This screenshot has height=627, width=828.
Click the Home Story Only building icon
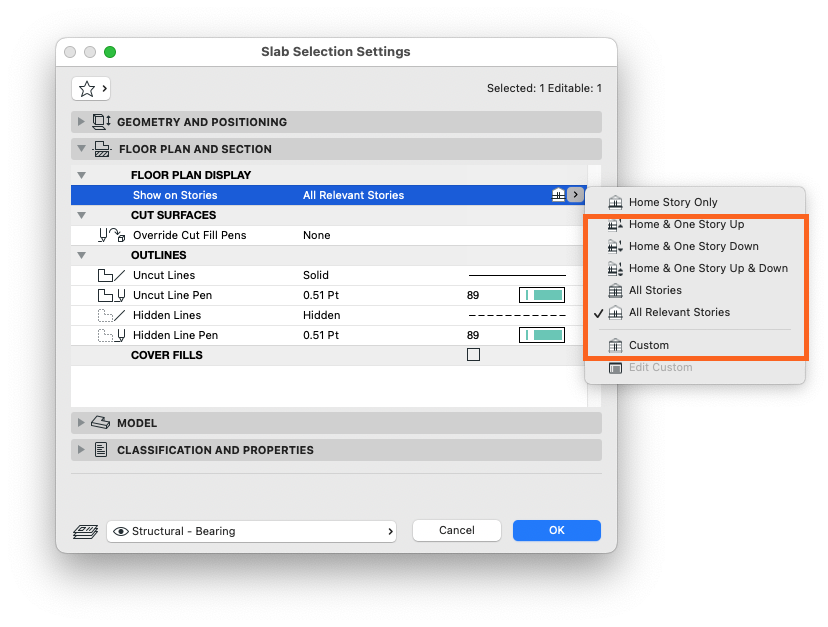click(x=615, y=202)
